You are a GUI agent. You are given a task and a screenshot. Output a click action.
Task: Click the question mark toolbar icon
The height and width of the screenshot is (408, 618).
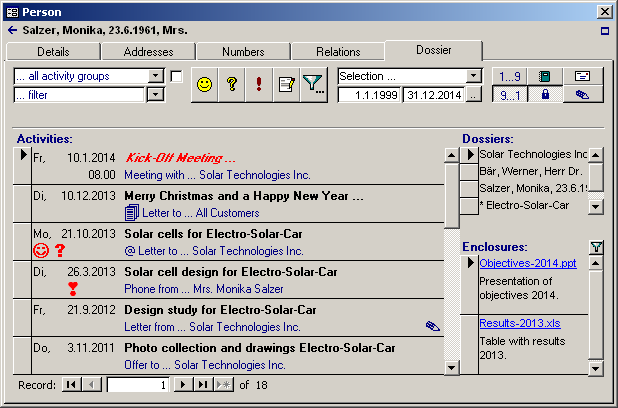[x=231, y=86]
